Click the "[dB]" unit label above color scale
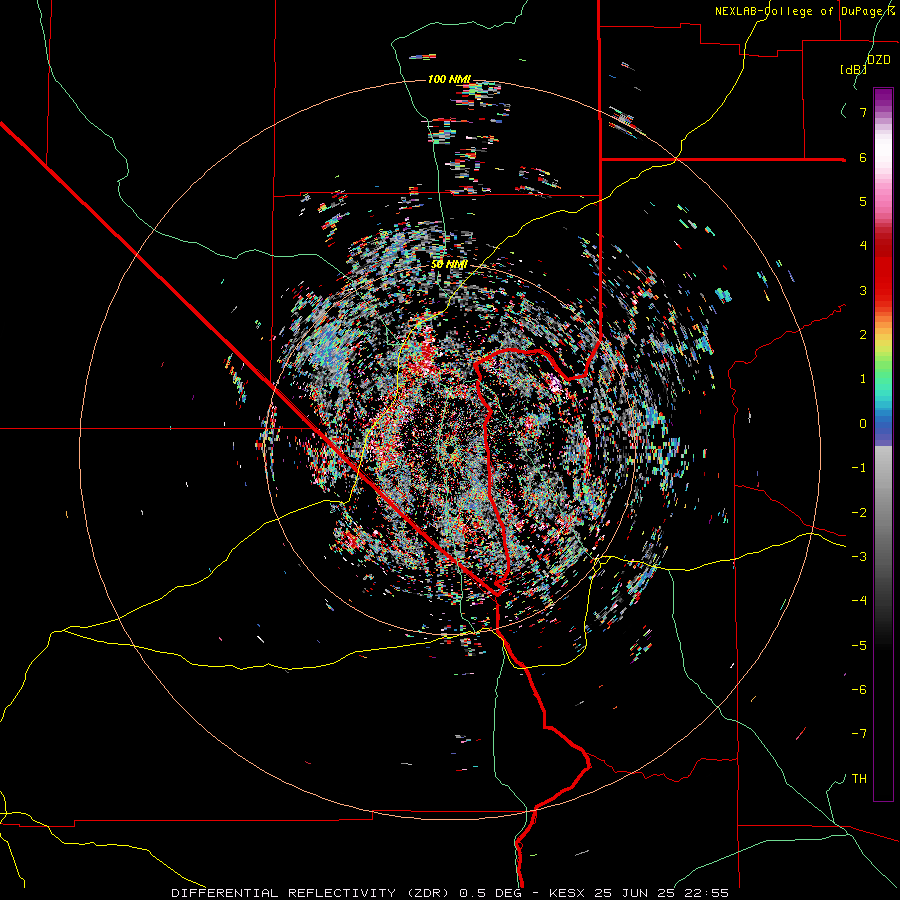This screenshot has width=900, height=900. (x=854, y=69)
